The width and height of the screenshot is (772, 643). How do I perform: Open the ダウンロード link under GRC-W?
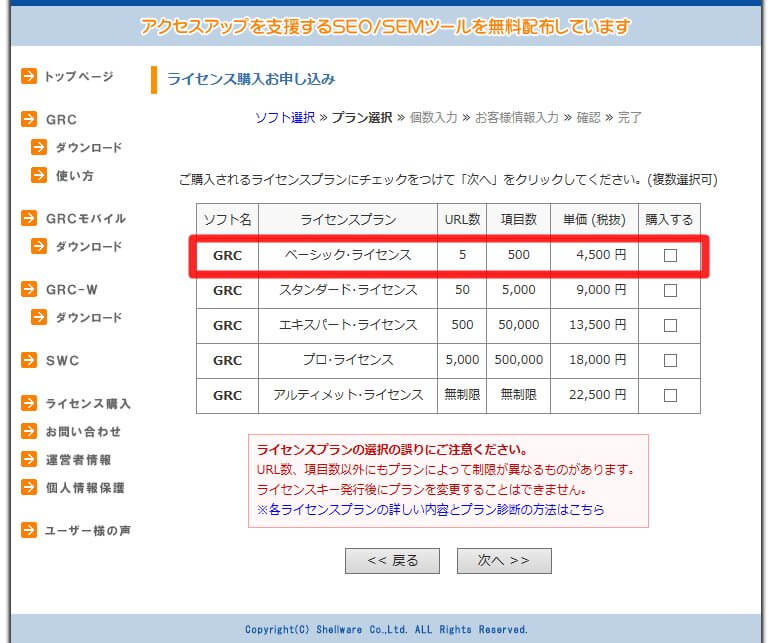89,318
